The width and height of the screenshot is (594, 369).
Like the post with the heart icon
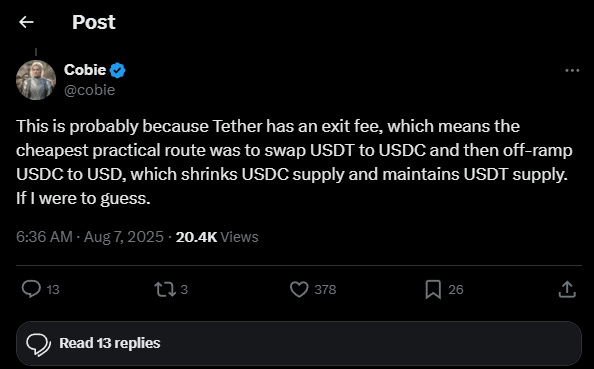point(299,289)
